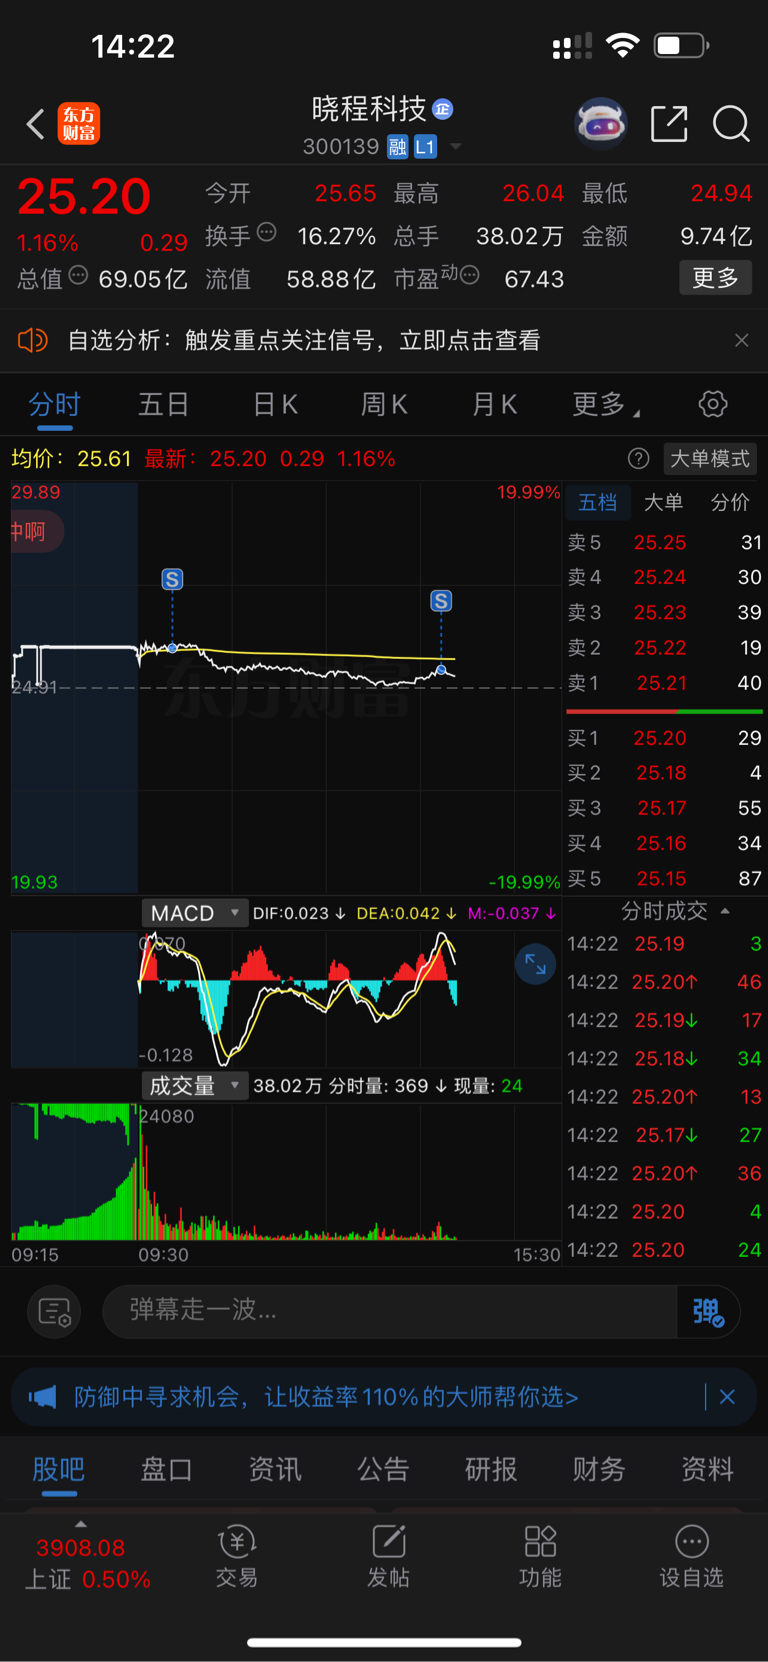
Task: Tap the megaphone icon in promo banner
Action: [x=43, y=1397]
